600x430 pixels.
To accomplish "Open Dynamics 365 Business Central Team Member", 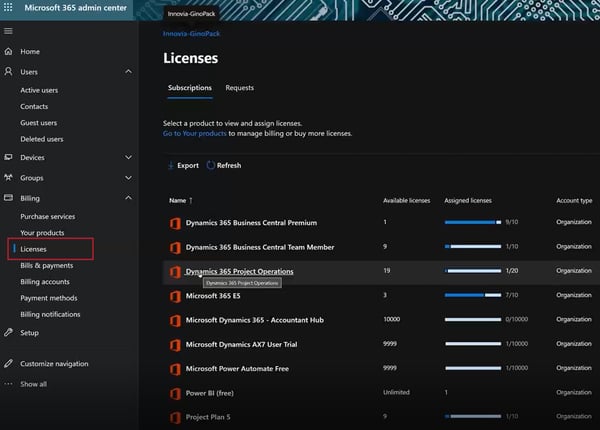I will pyautogui.click(x=260, y=247).
